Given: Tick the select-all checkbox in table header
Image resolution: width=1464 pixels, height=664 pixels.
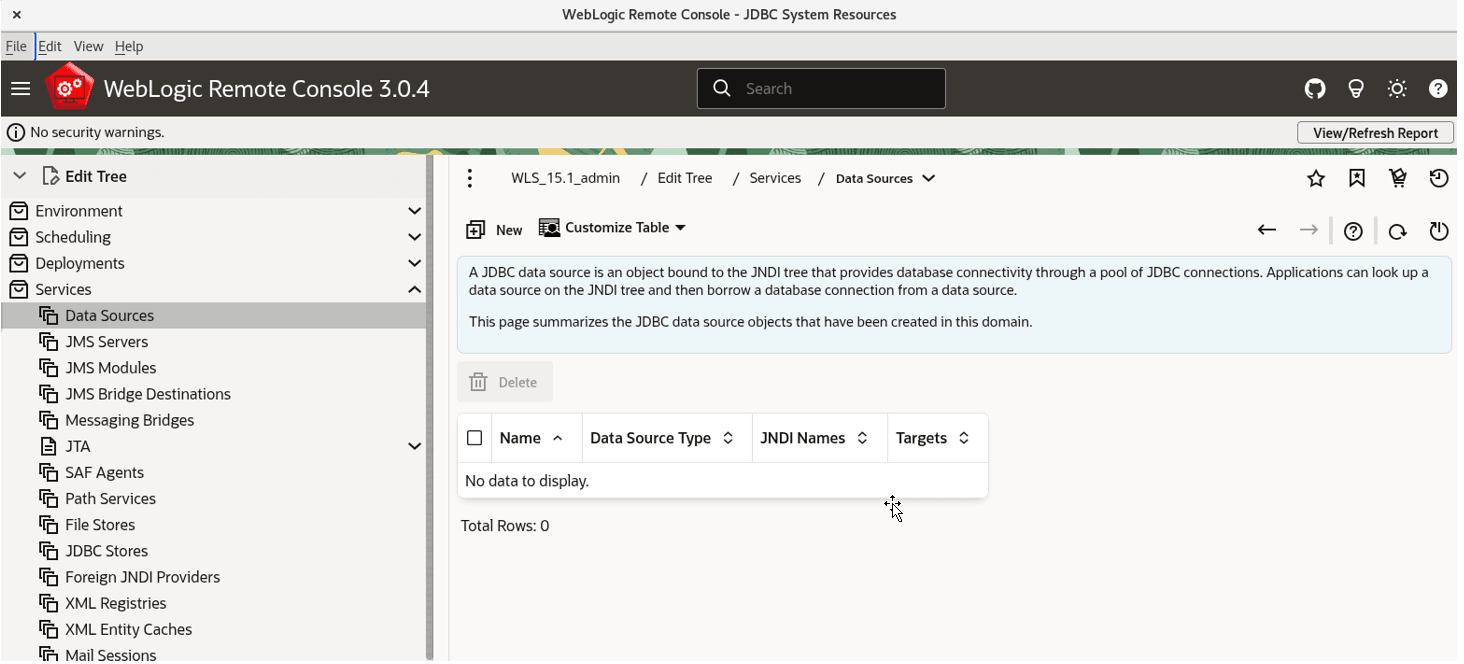Looking at the screenshot, I should pos(475,438).
